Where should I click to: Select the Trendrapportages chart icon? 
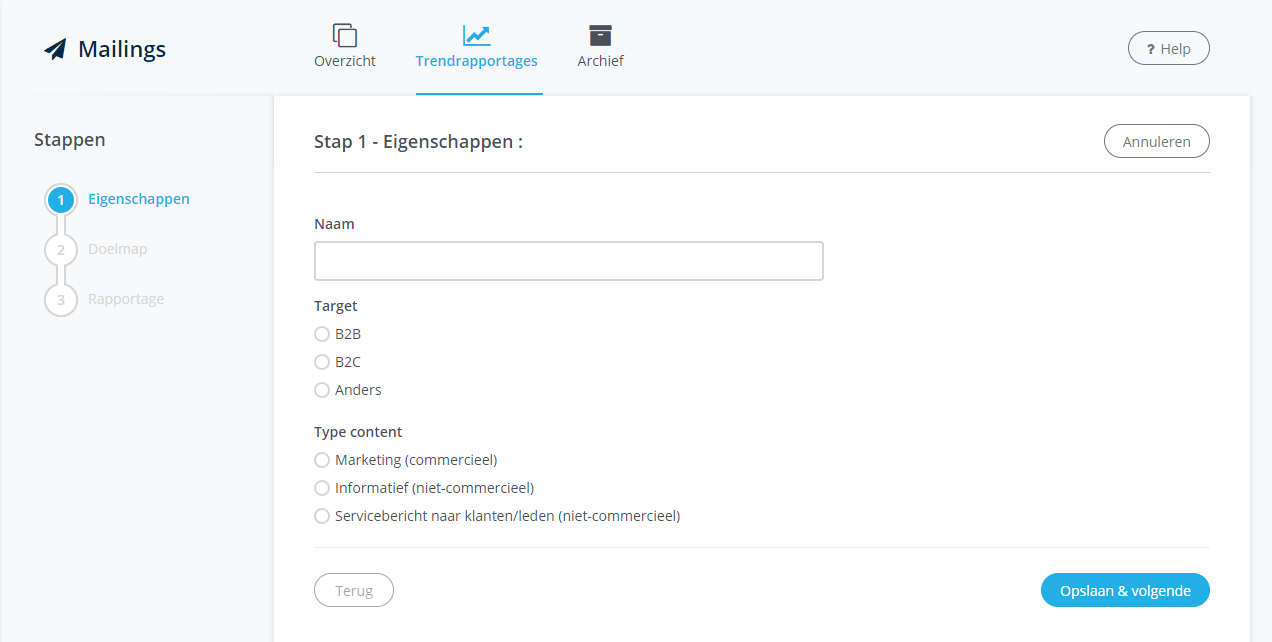477,33
